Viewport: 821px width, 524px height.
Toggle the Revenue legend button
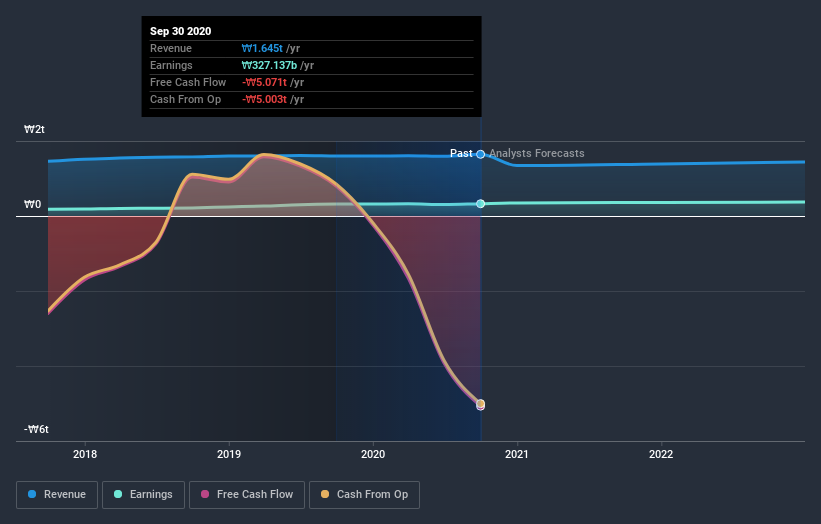[57, 495]
